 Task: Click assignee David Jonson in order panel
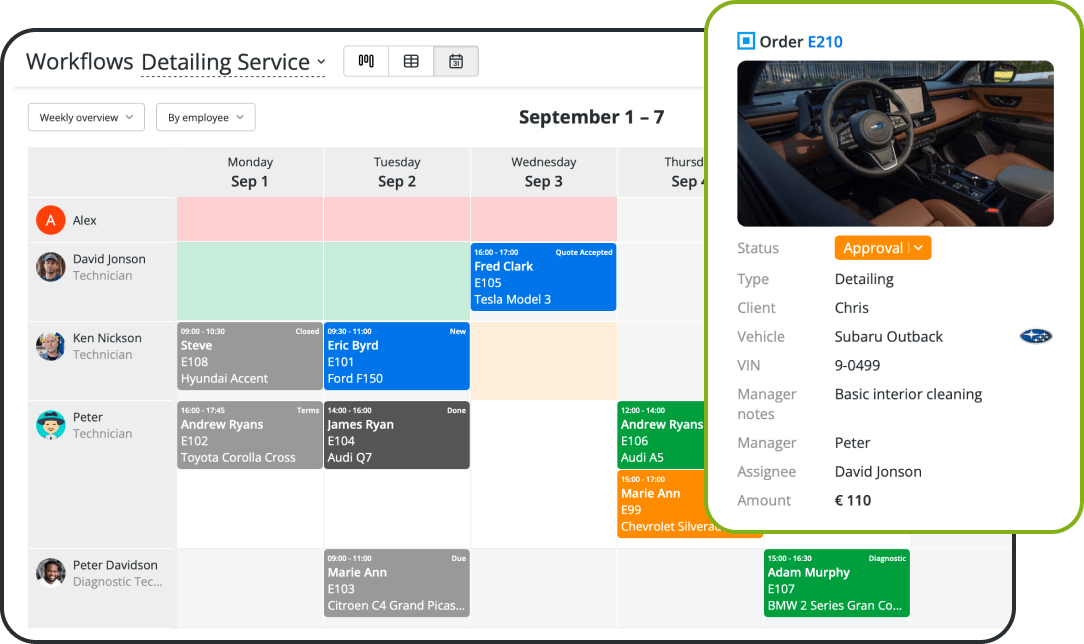(878, 471)
